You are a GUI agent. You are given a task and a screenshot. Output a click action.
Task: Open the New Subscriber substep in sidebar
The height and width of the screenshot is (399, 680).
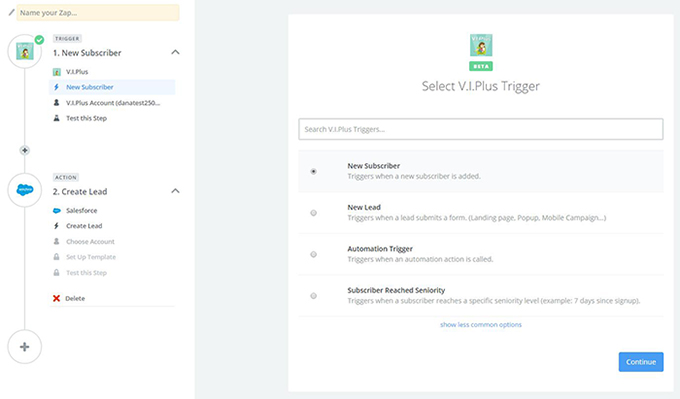pyautogui.click(x=112, y=87)
